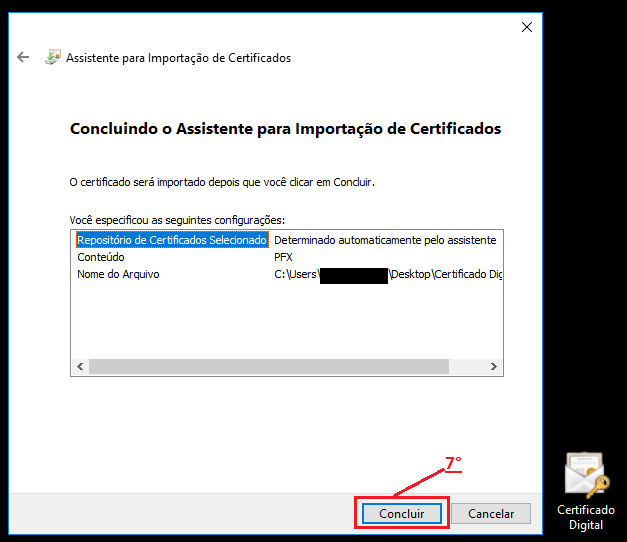Click the heading Concluindo o Assistente
This screenshot has height=542, width=627.
285,129
